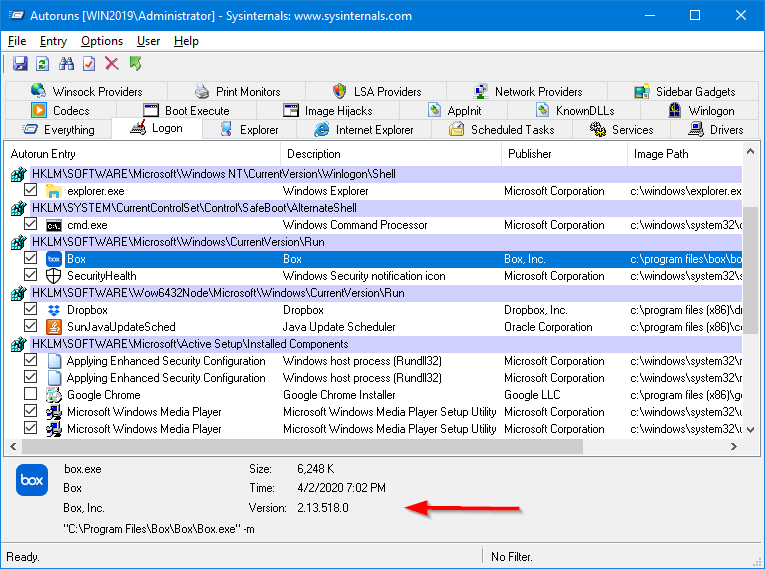Switch to the Services tab

click(x=621, y=130)
